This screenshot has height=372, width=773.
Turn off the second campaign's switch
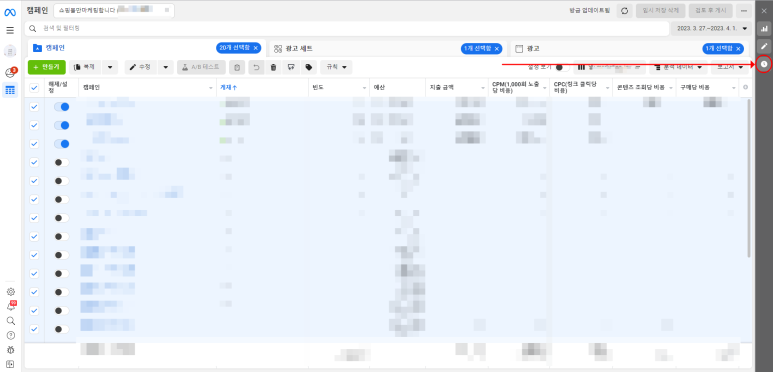point(62,125)
